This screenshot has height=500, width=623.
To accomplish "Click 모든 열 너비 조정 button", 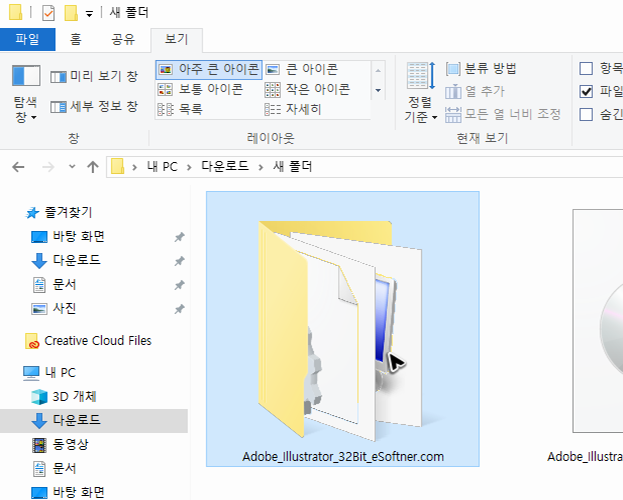I will 503,114.
